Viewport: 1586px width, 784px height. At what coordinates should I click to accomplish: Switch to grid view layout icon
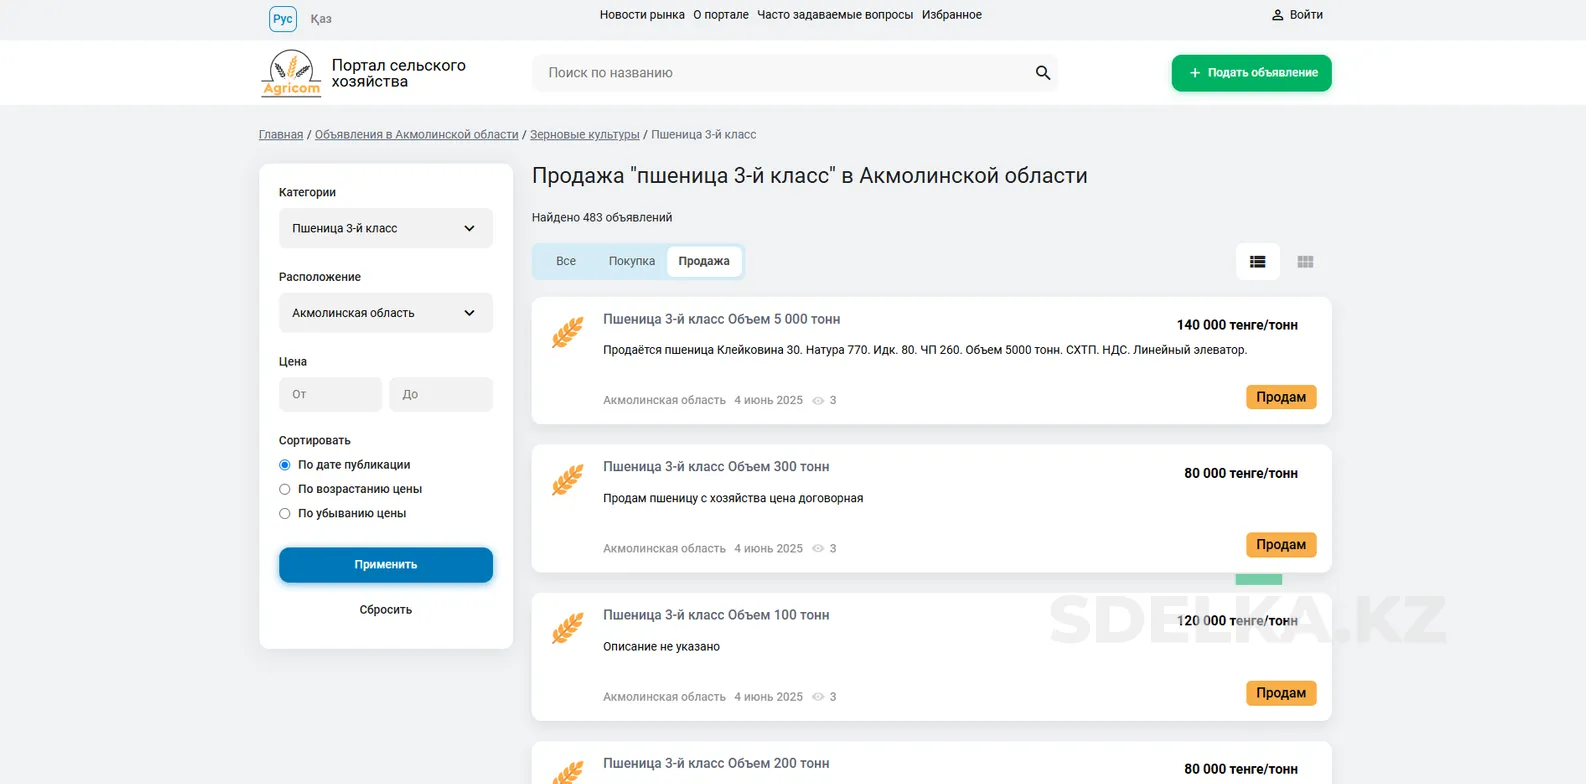tap(1305, 262)
